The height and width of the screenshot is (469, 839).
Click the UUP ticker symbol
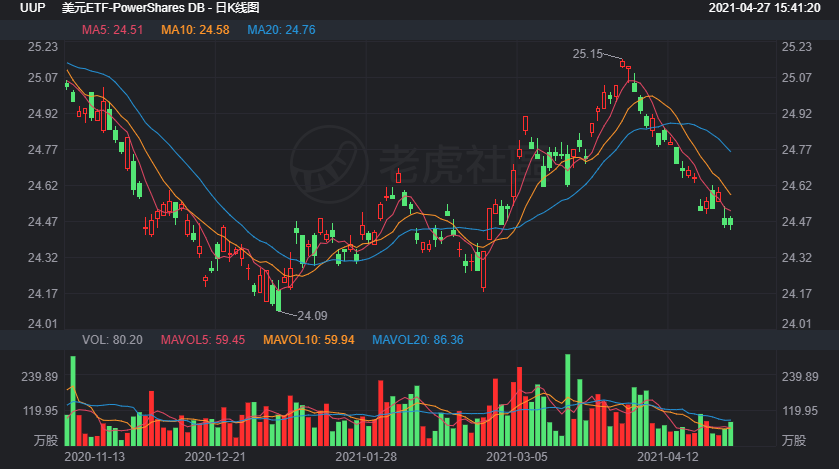(x=33, y=8)
